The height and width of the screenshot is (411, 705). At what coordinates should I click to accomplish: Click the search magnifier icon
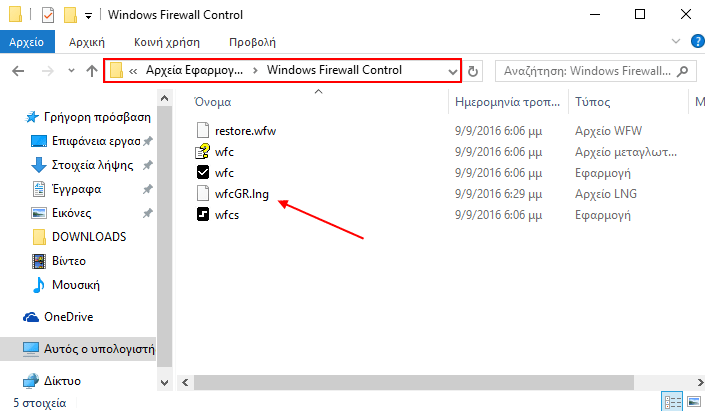pos(683,71)
